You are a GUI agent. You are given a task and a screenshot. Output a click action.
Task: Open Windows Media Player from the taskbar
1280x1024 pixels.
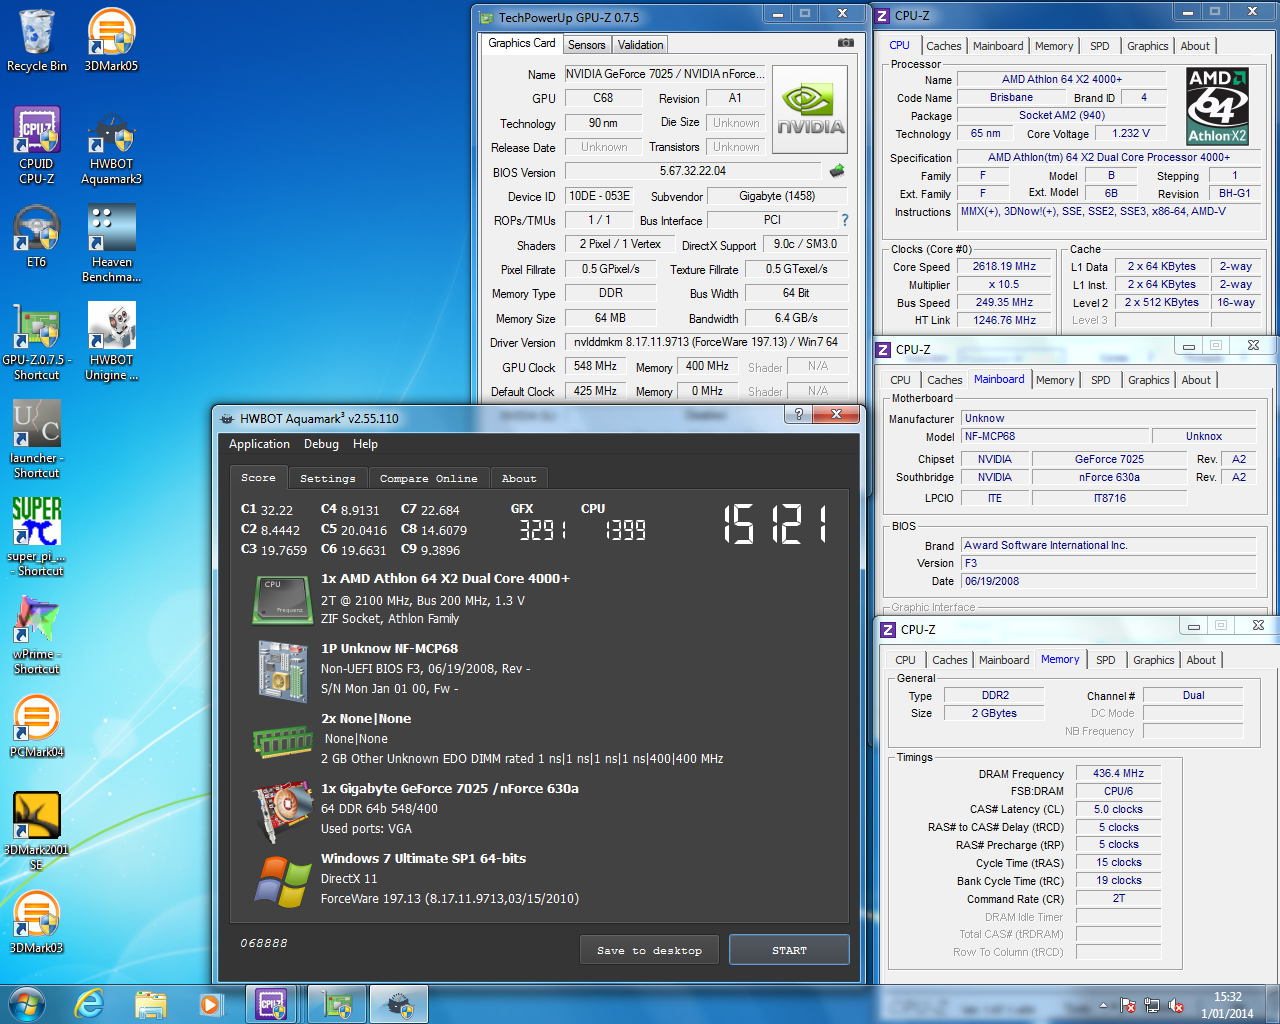click(210, 1004)
